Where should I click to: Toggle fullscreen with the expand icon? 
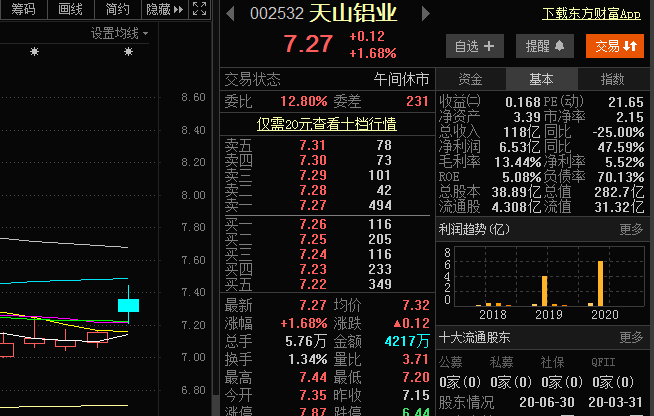click(x=199, y=9)
